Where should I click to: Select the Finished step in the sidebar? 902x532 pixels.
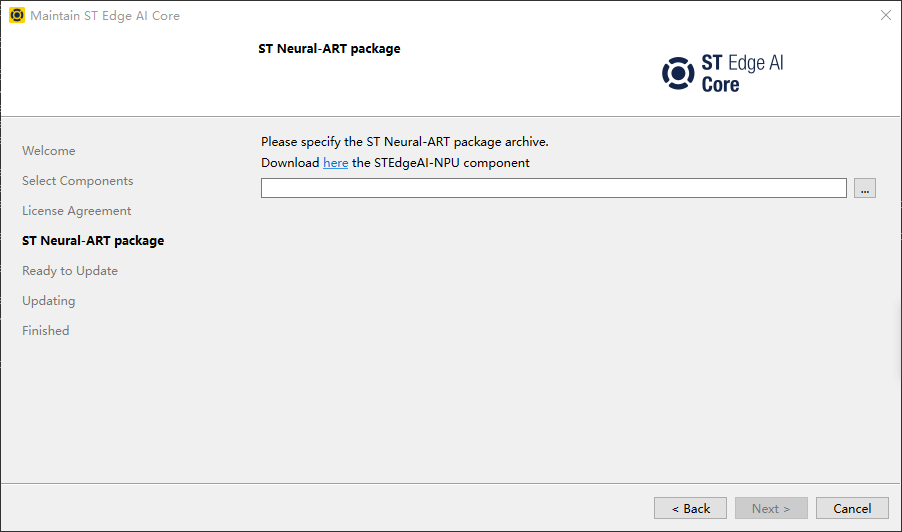point(46,331)
